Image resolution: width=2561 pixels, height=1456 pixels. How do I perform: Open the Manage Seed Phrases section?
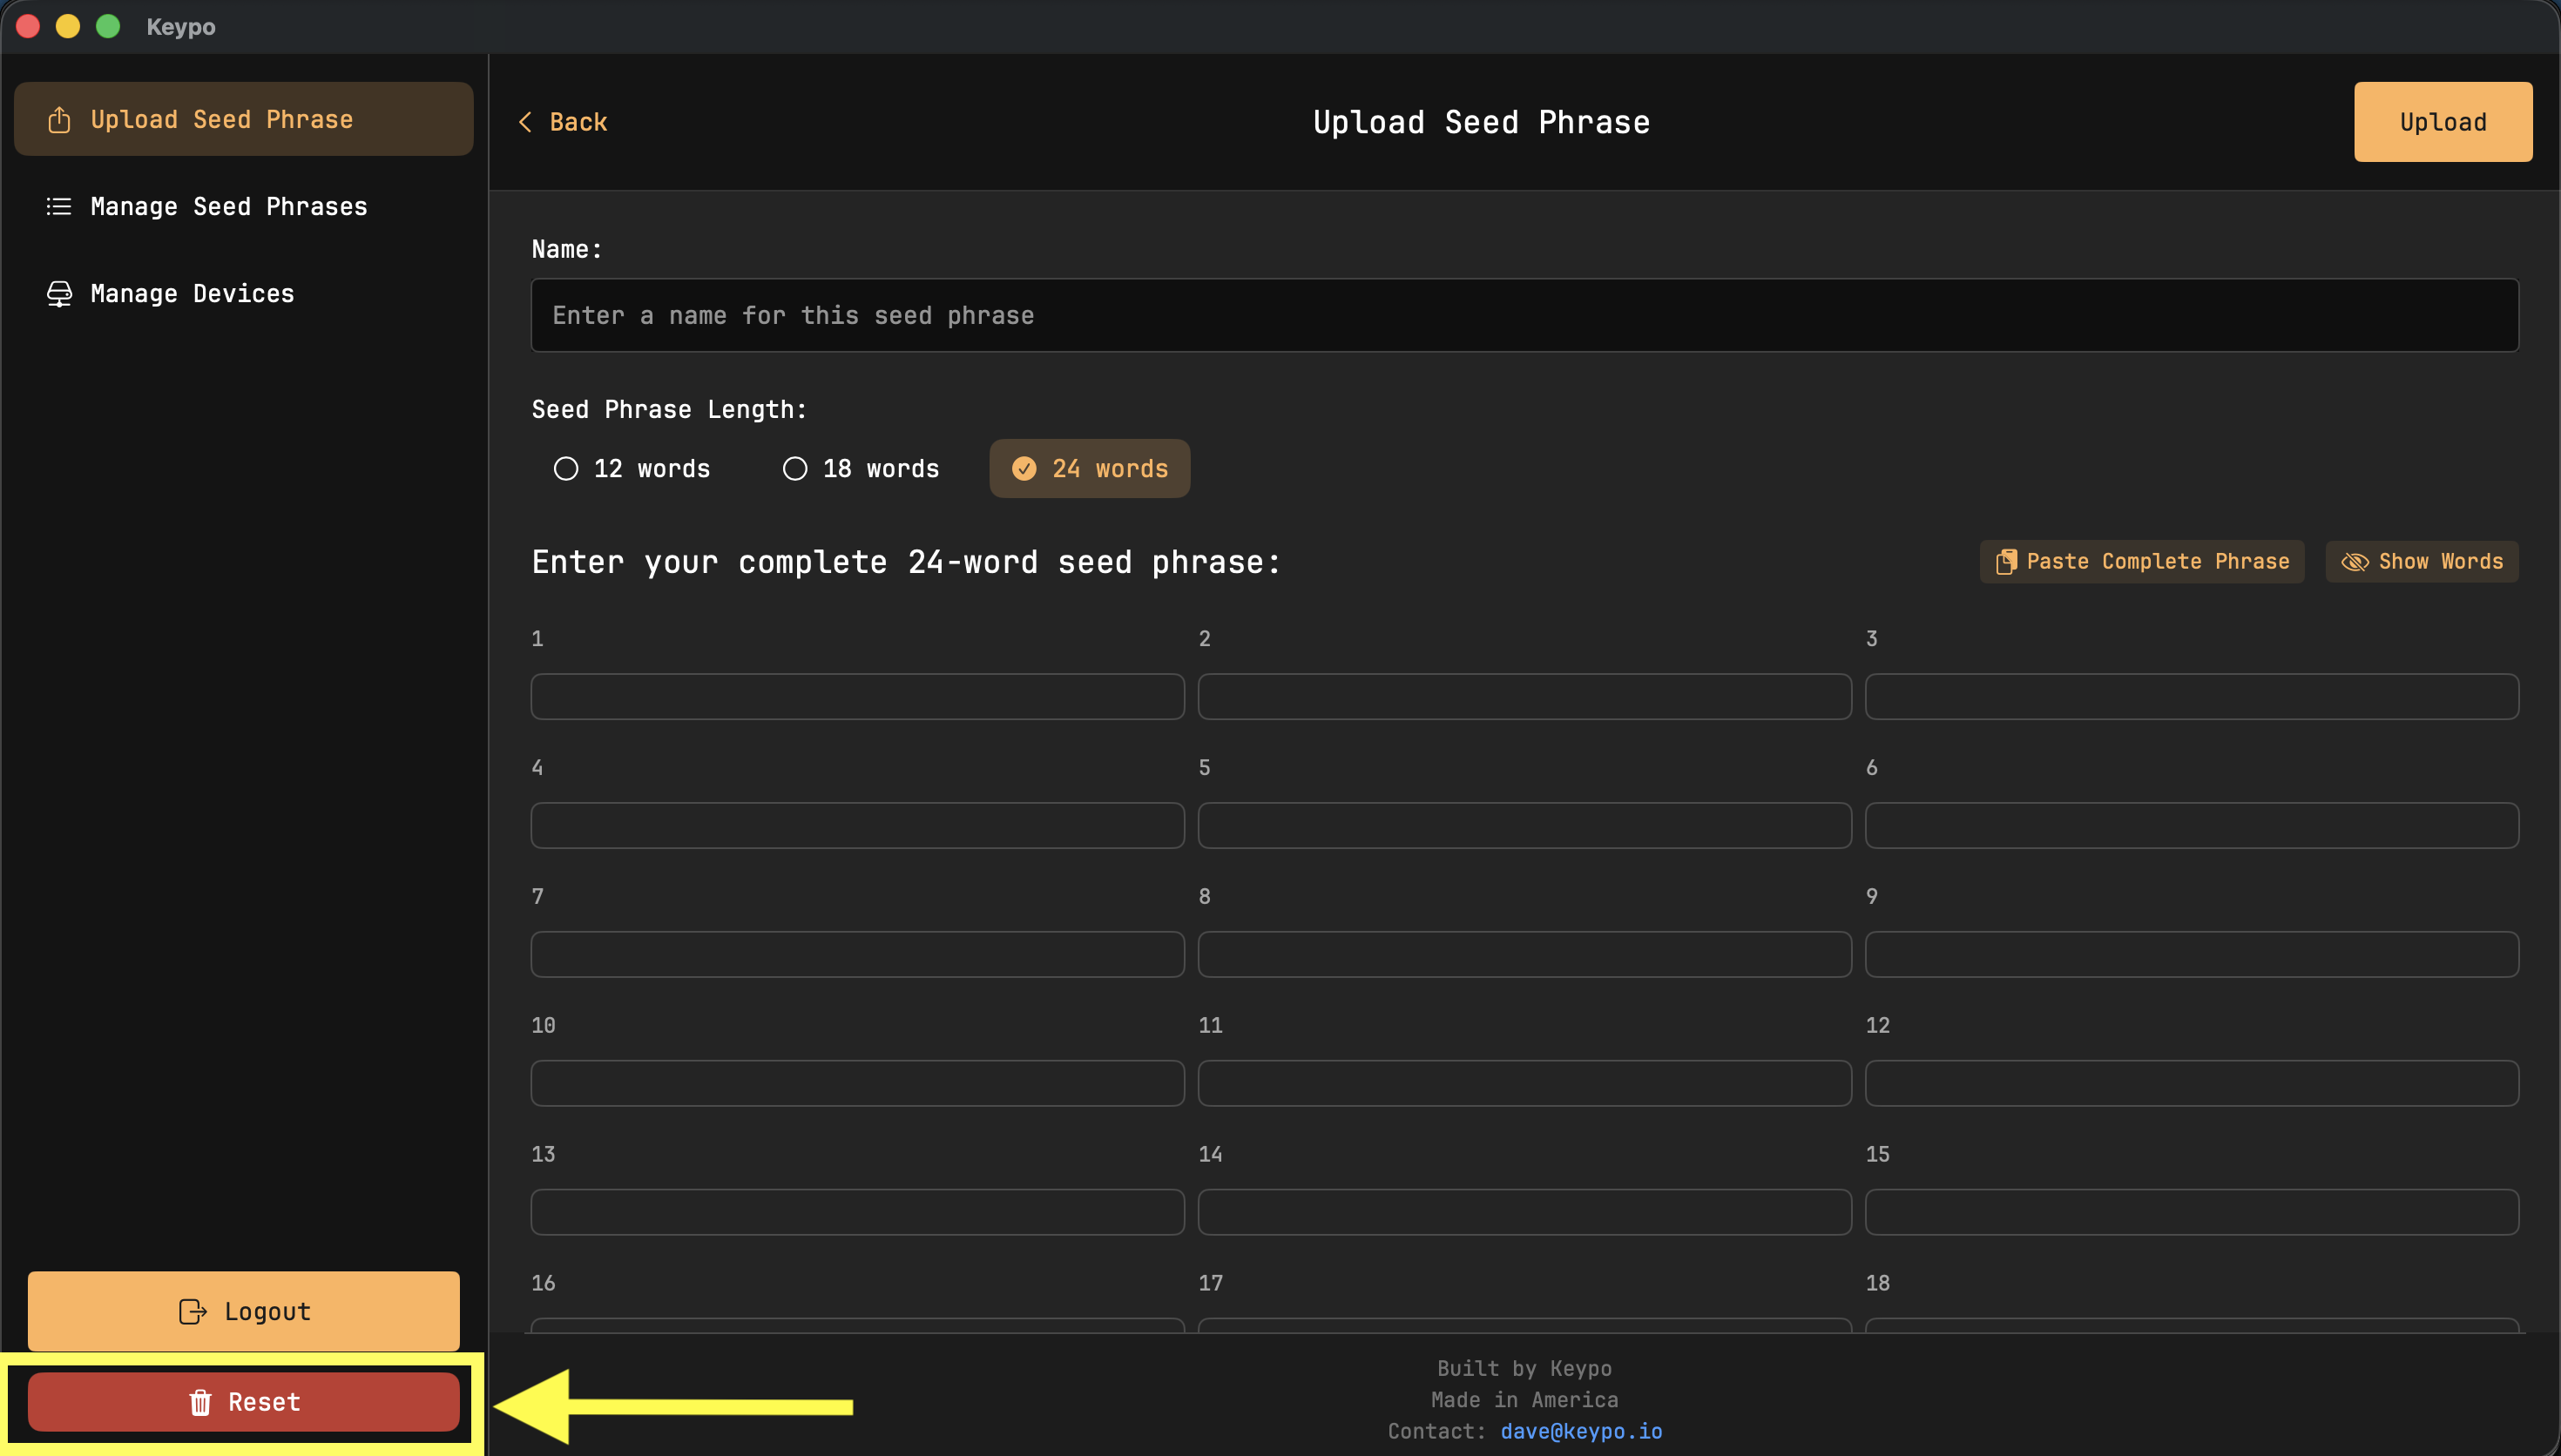click(x=229, y=206)
